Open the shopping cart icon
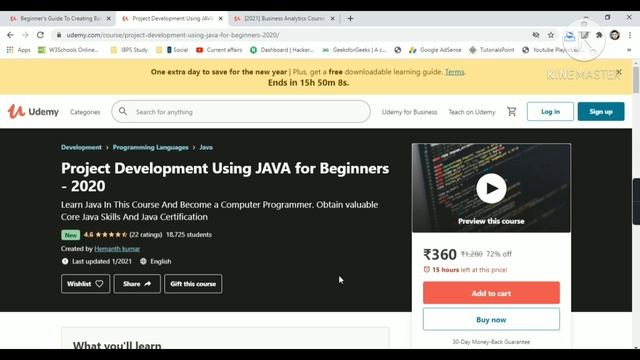 [x=511, y=111]
